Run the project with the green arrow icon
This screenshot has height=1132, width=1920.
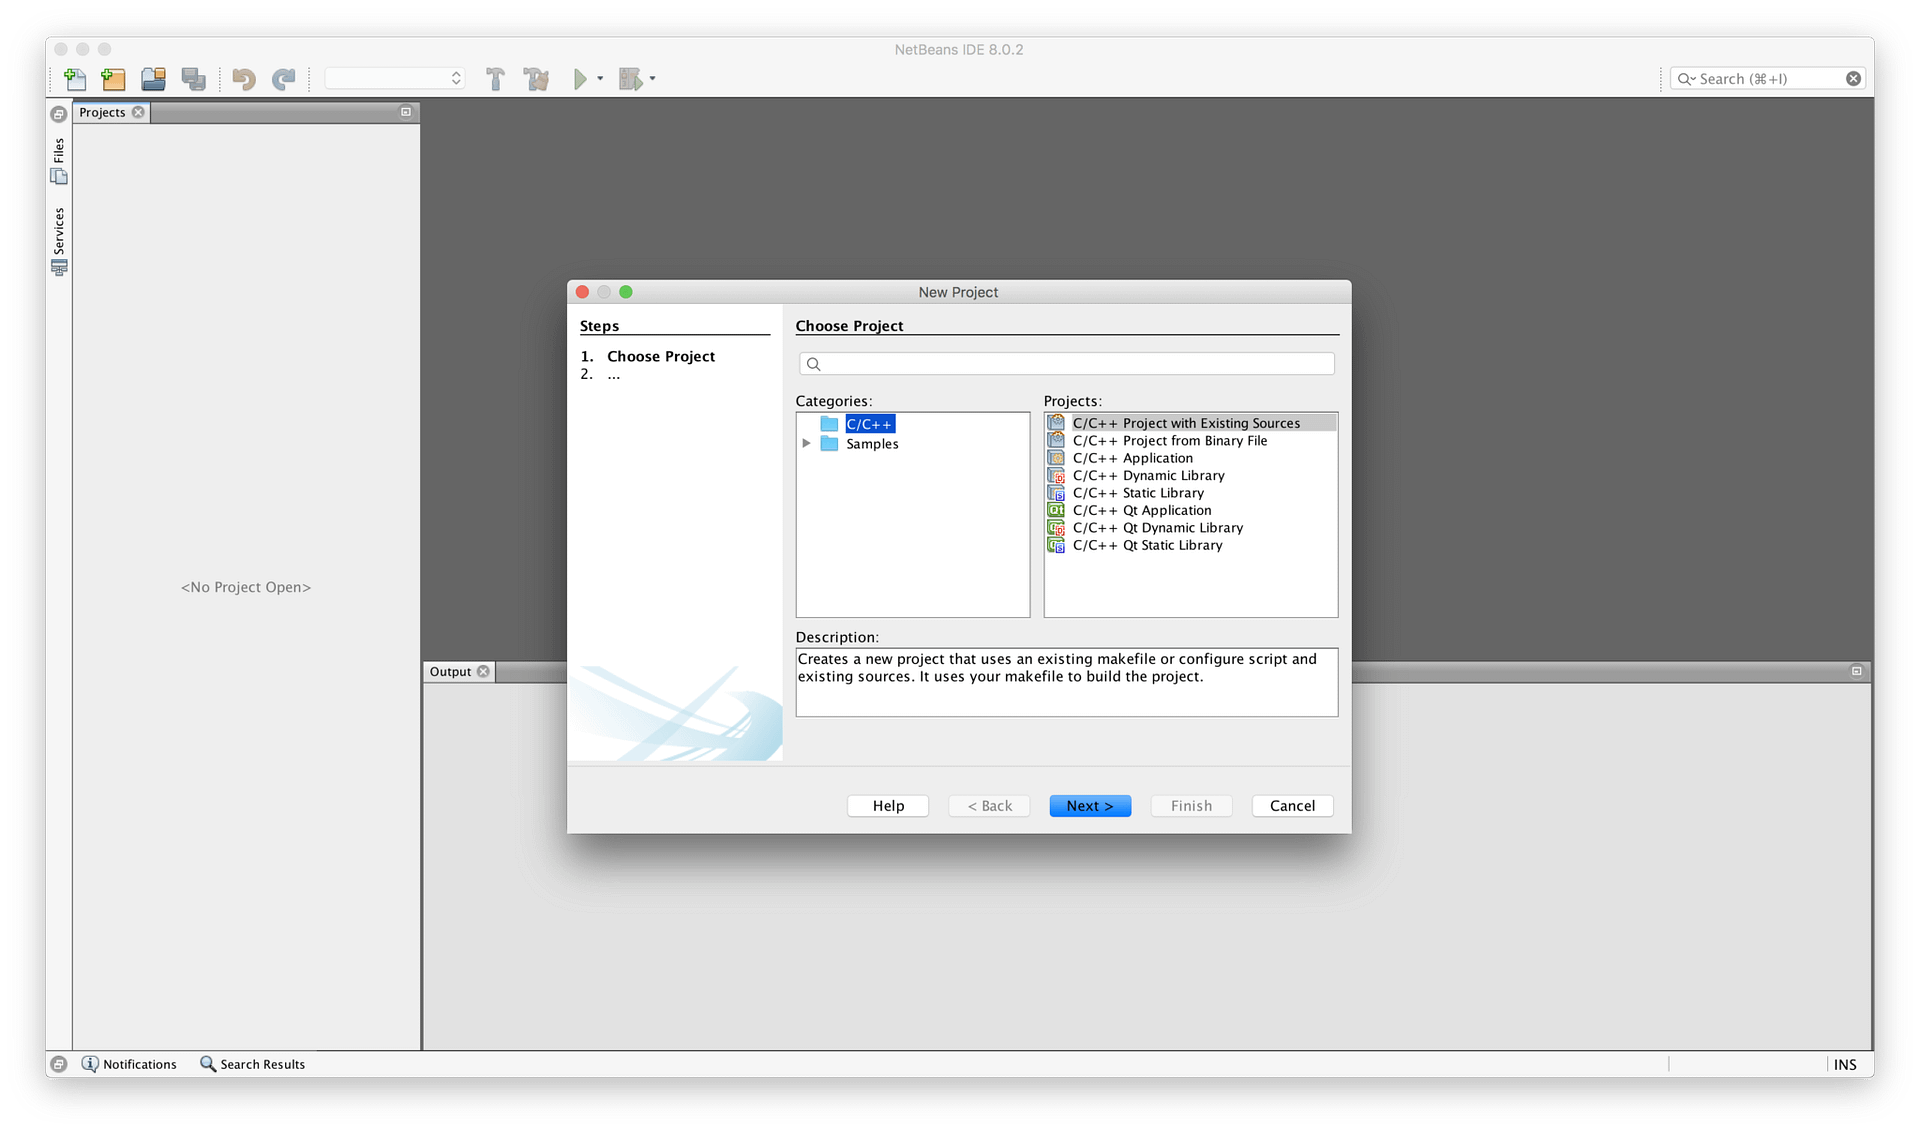[x=582, y=79]
